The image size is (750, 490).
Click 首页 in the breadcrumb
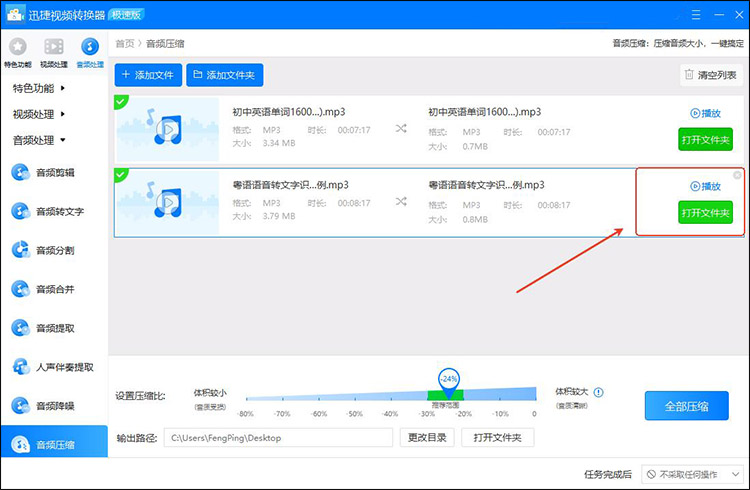click(x=125, y=44)
